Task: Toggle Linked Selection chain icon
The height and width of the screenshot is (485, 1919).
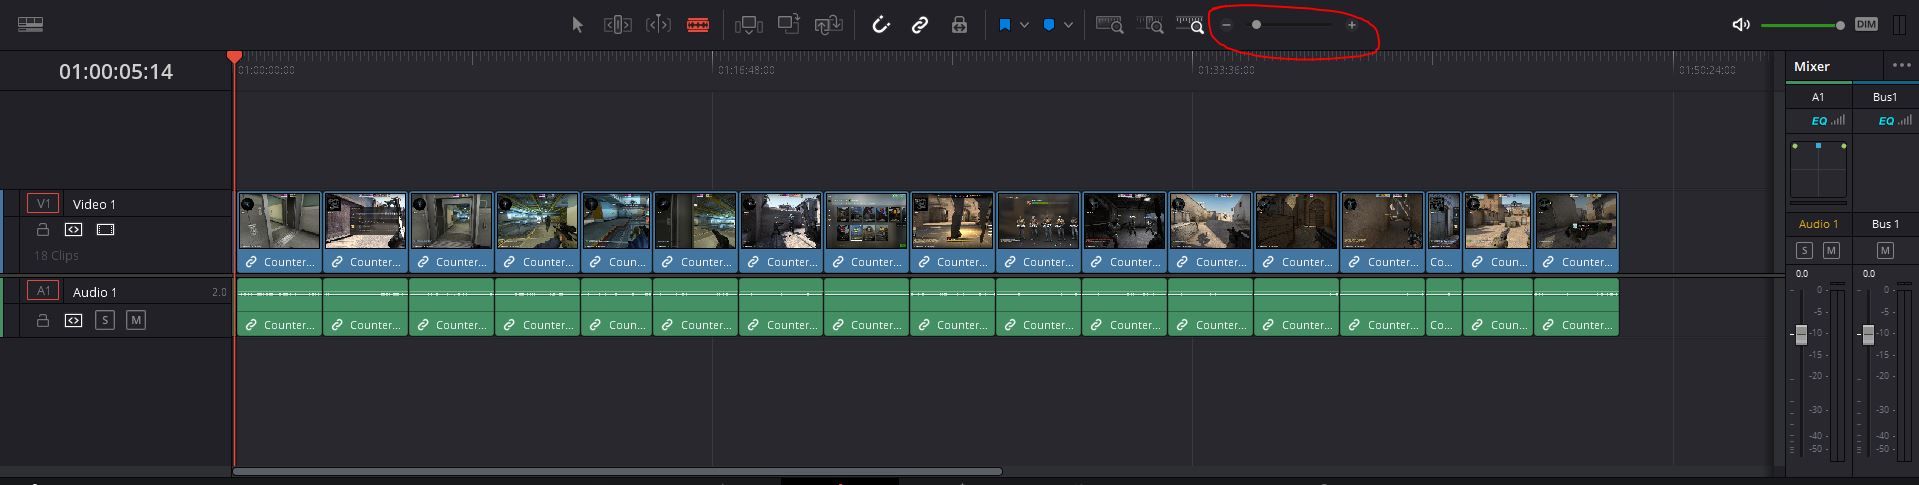Action: tap(919, 25)
